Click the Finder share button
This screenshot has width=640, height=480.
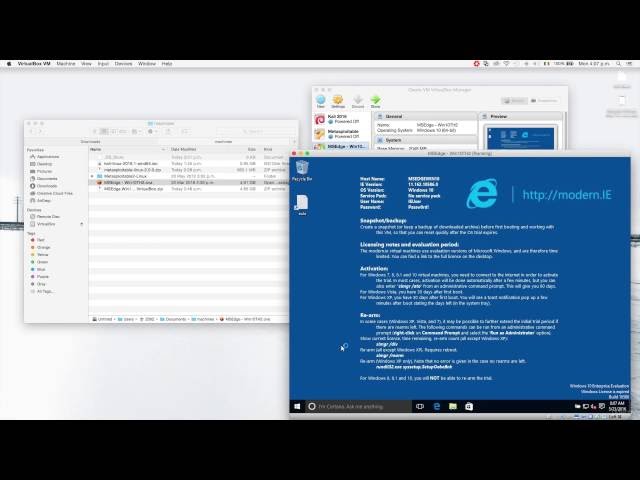[x=168, y=131]
